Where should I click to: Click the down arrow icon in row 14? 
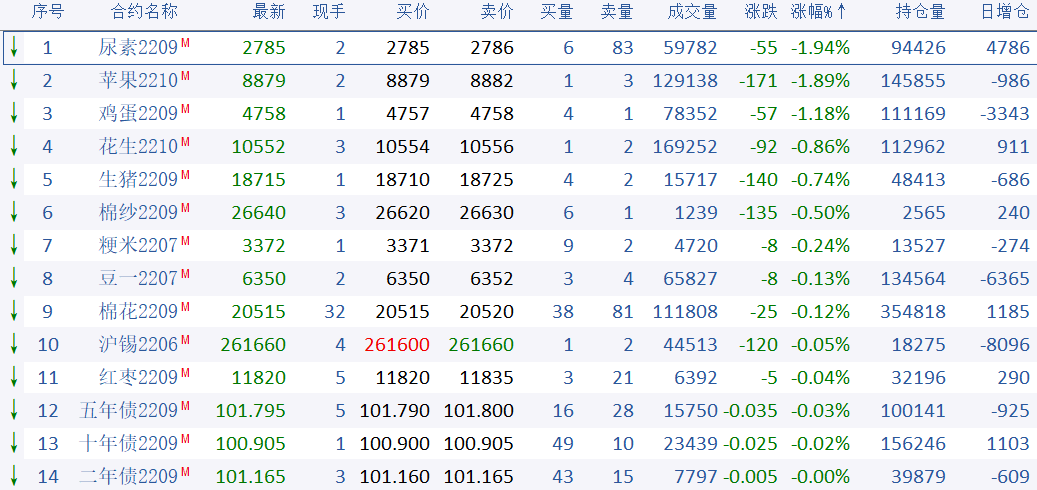coord(14,477)
